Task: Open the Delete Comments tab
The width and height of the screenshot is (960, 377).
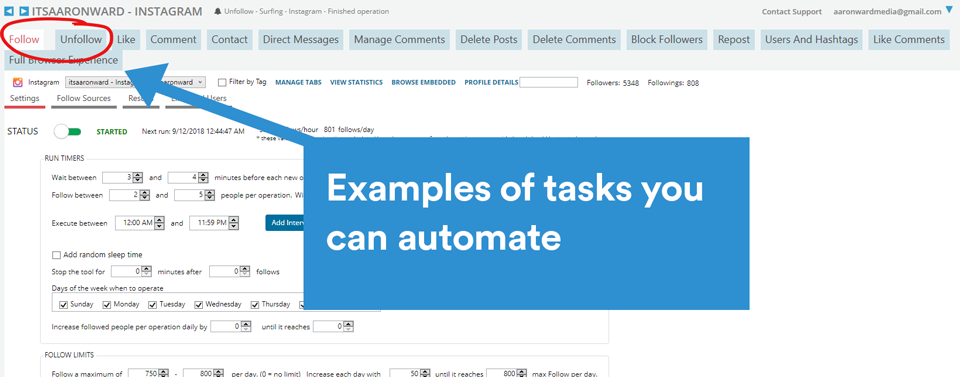Action: [x=574, y=39]
